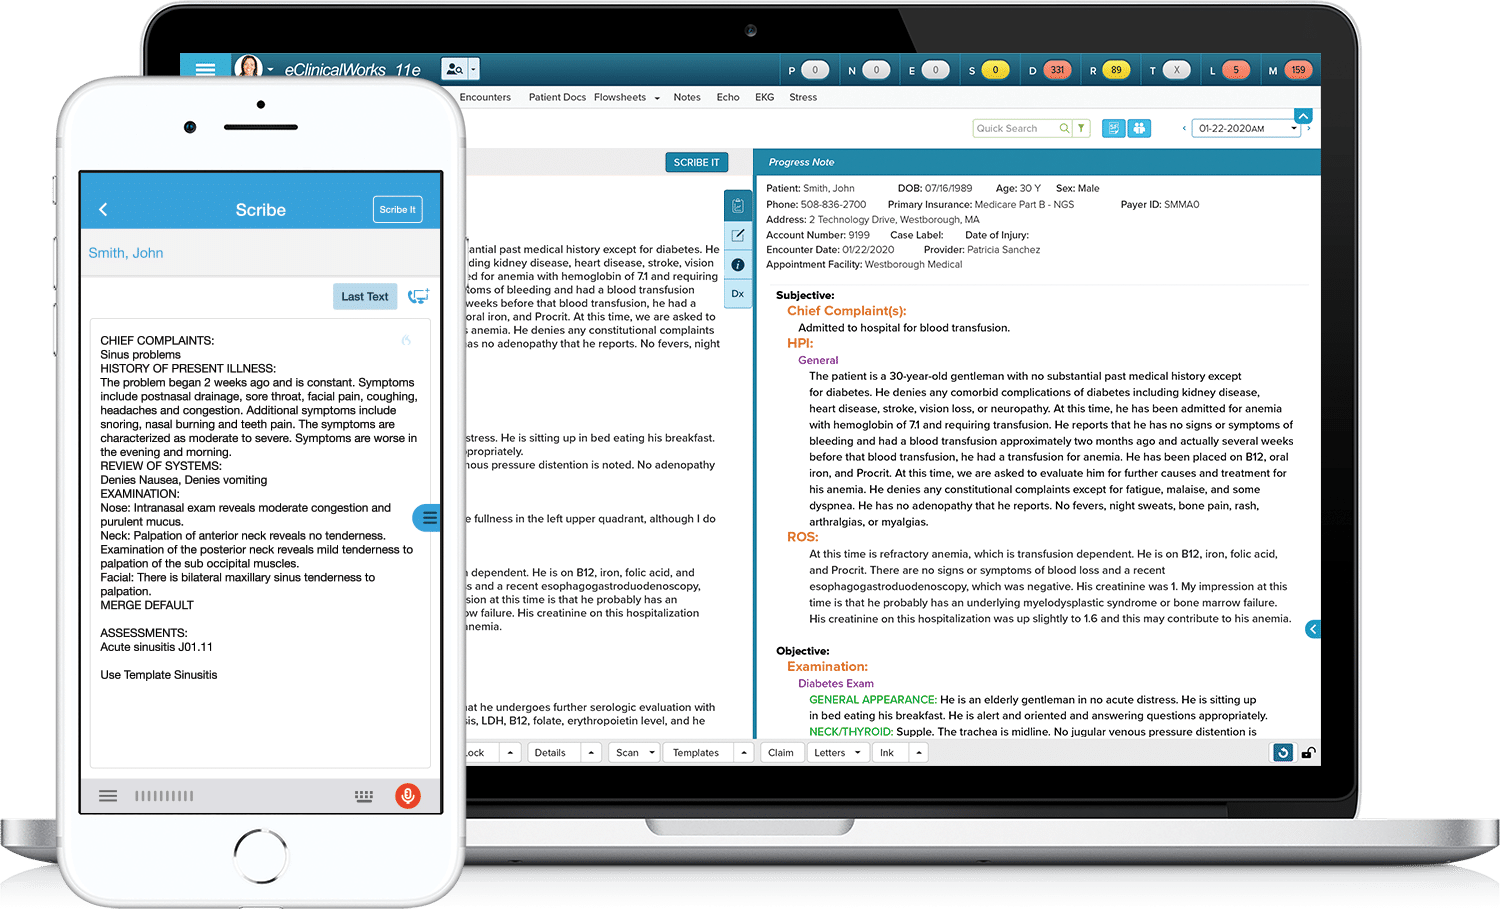Viewport: 1500px width, 909px height.
Task: Click the Details button in bottom bar
Action: coord(550,753)
